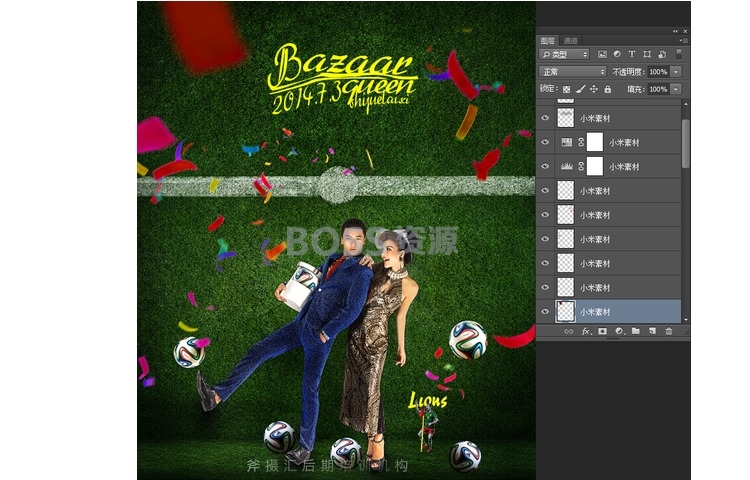Filter layers by shape layer icon
This screenshot has width=750, height=480.
[647, 55]
